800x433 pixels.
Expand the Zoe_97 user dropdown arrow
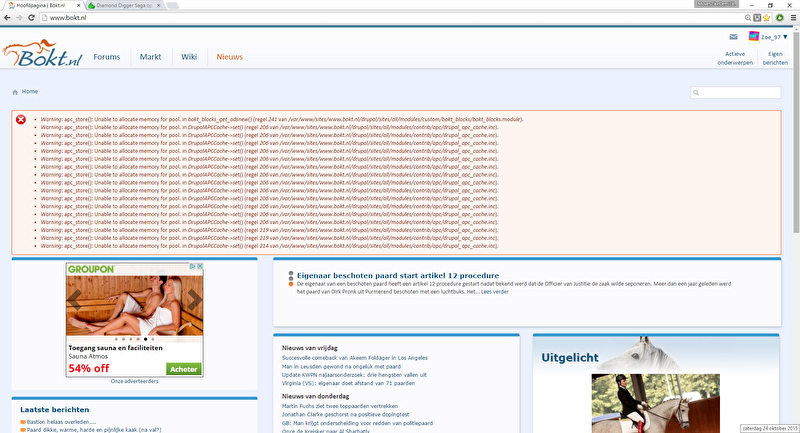pos(785,37)
